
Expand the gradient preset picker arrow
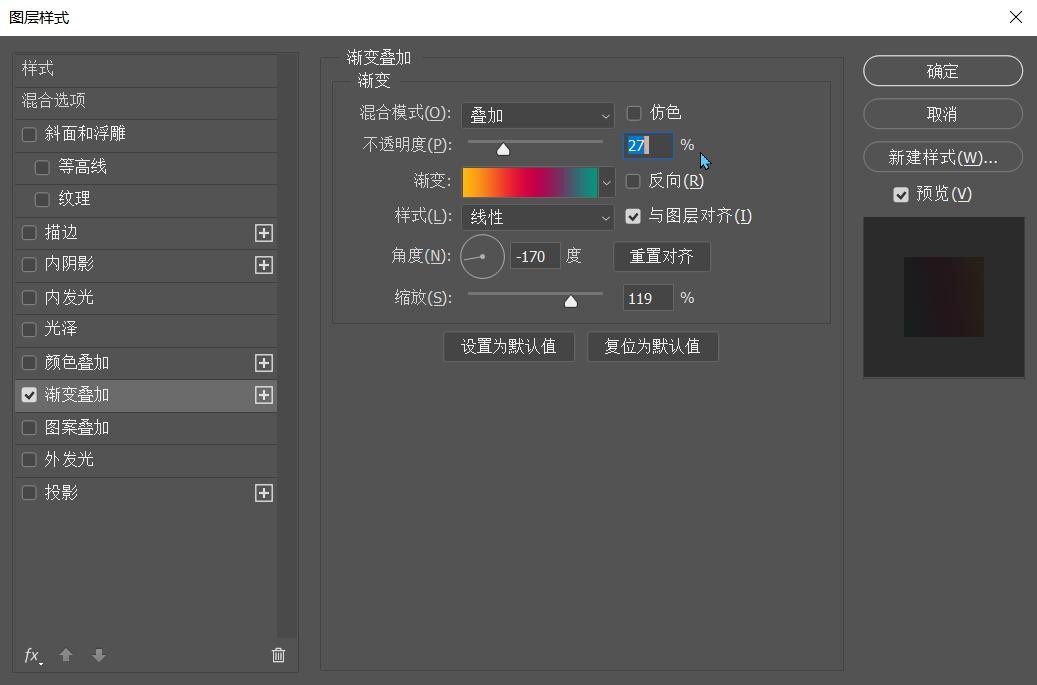pyautogui.click(x=606, y=183)
